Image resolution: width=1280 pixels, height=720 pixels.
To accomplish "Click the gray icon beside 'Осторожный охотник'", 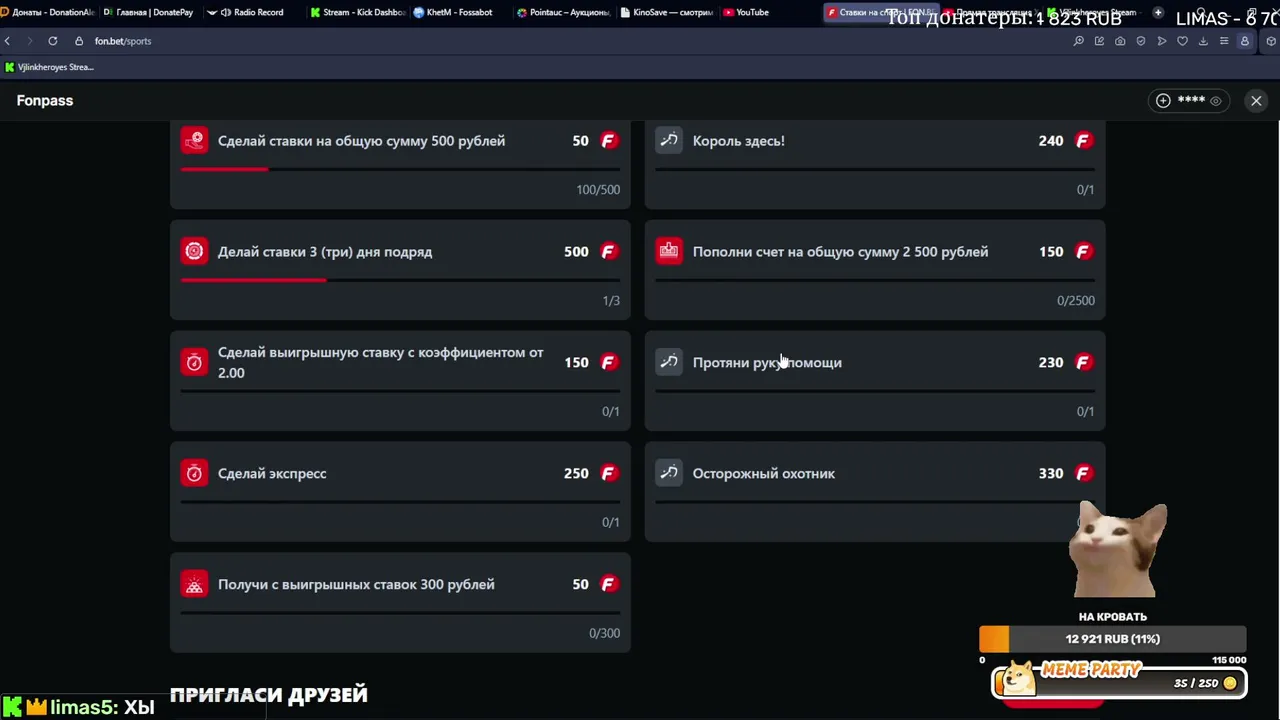I will 669,474.
